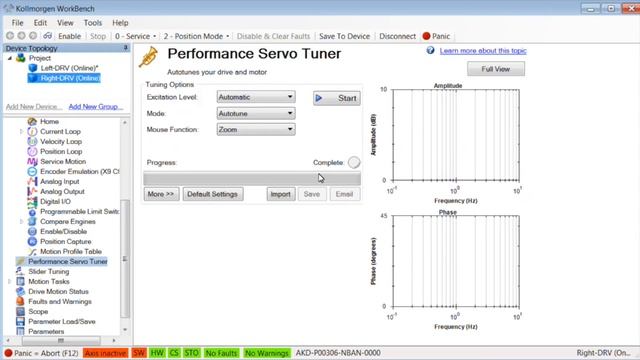Screen dimensions: 640x360
Task: Open the File menu
Action: click(17, 23)
